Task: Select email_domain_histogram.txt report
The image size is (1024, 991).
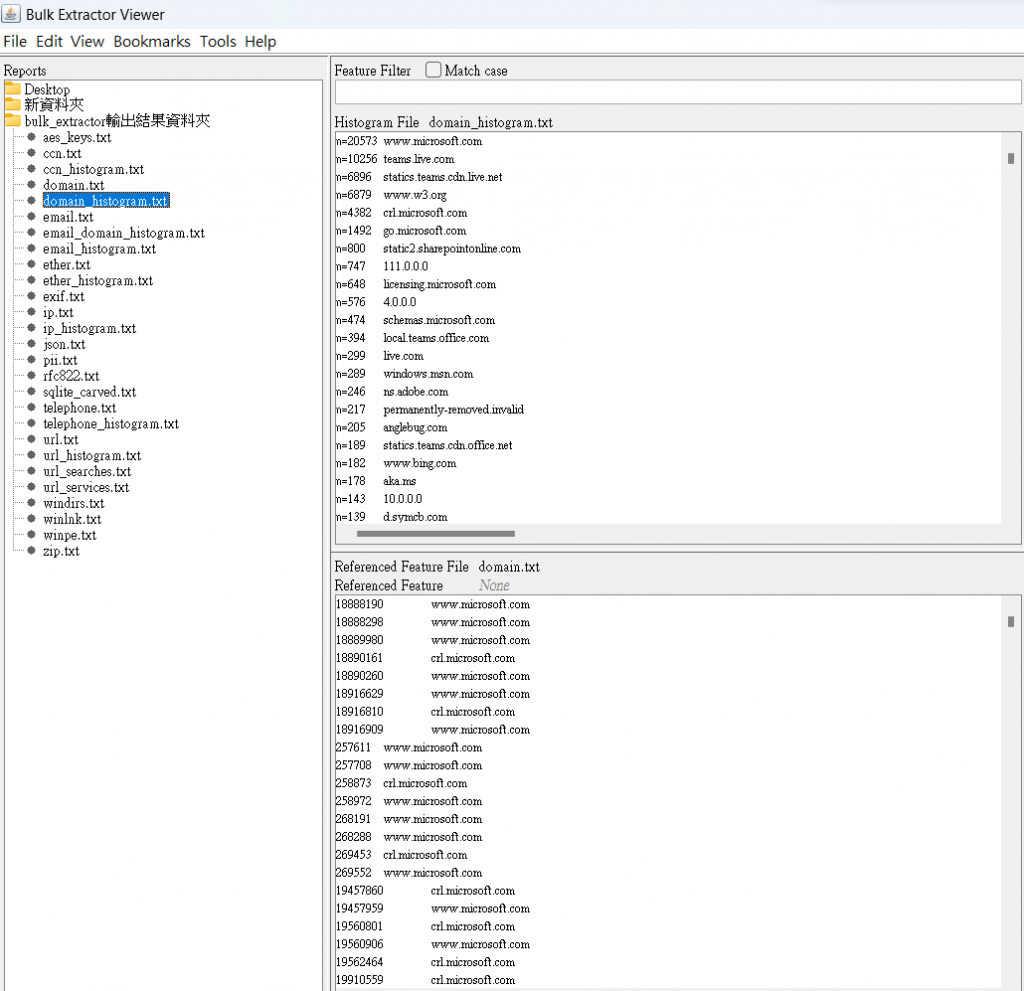Action: pyautogui.click(x=123, y=233)
